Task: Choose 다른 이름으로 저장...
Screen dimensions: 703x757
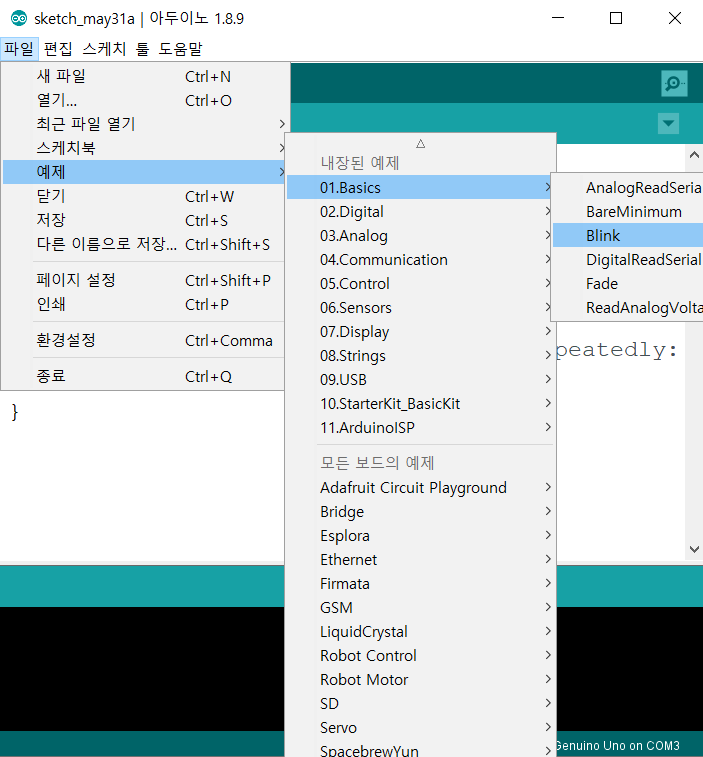Action: (144, 244)
